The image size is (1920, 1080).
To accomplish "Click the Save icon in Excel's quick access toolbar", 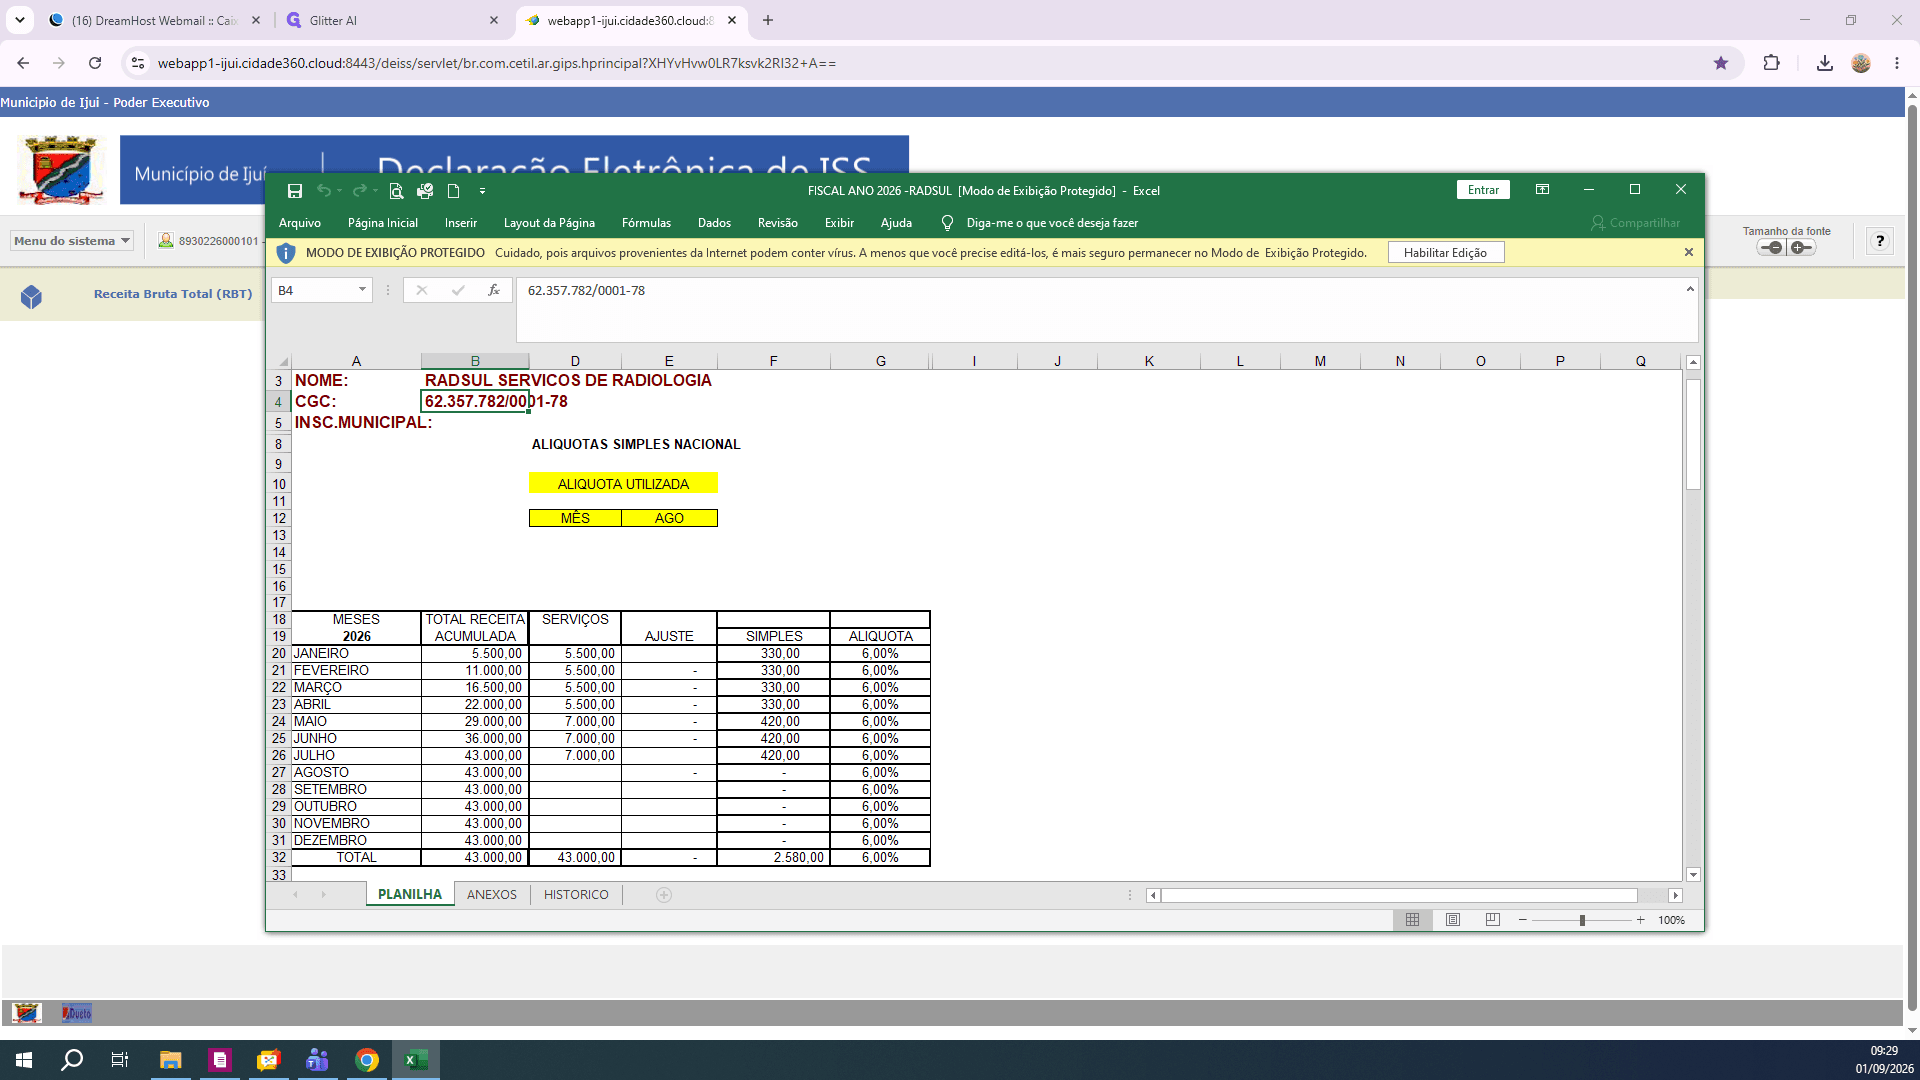I will pyautogui.click(x=294, y=190).
